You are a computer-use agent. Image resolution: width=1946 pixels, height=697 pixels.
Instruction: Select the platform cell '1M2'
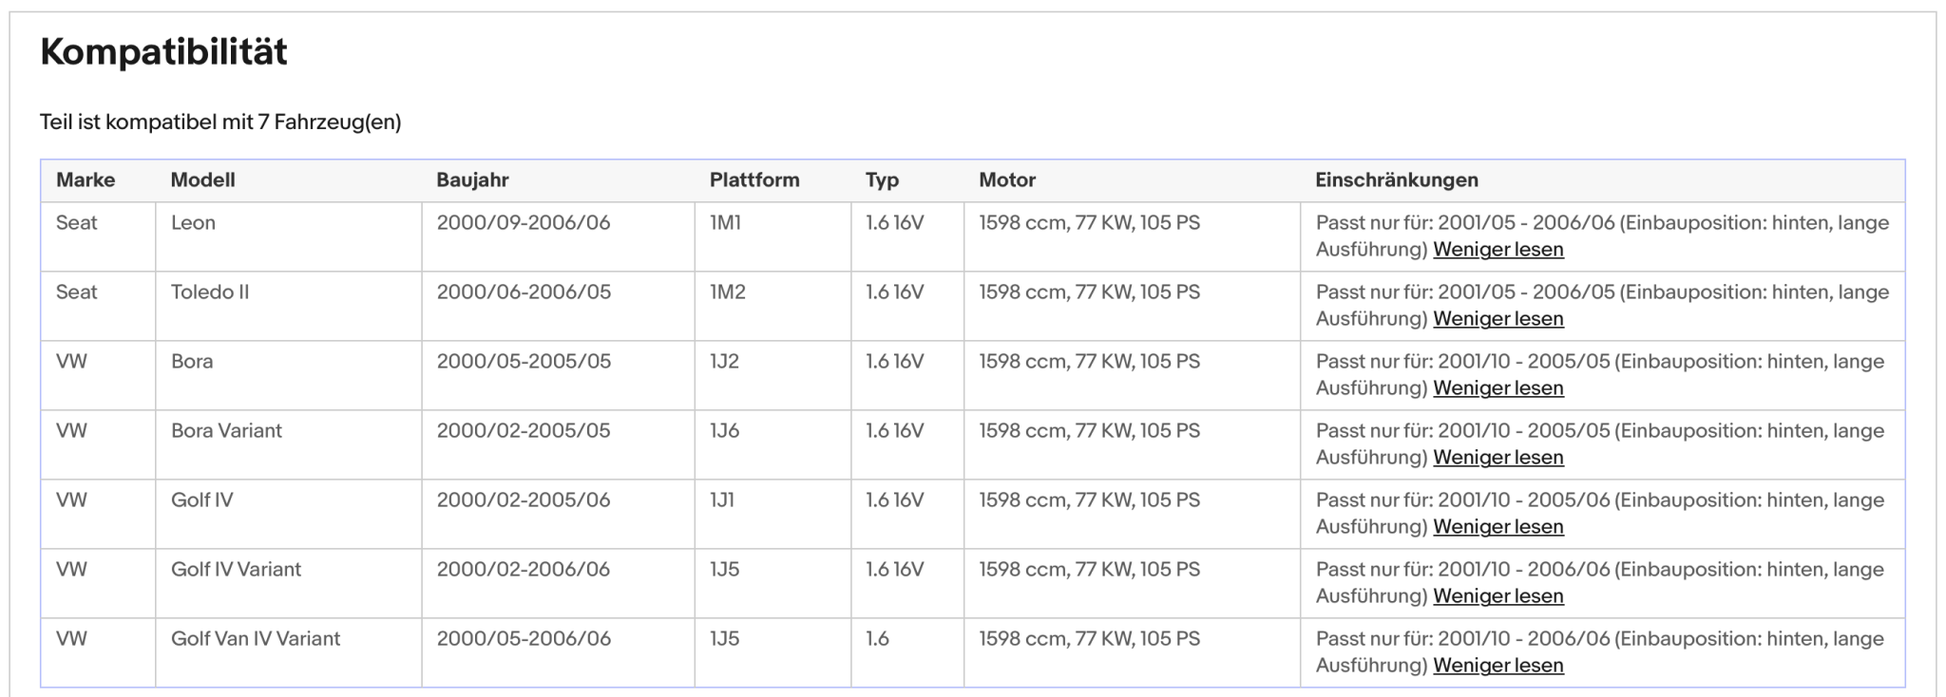point(727,292)
